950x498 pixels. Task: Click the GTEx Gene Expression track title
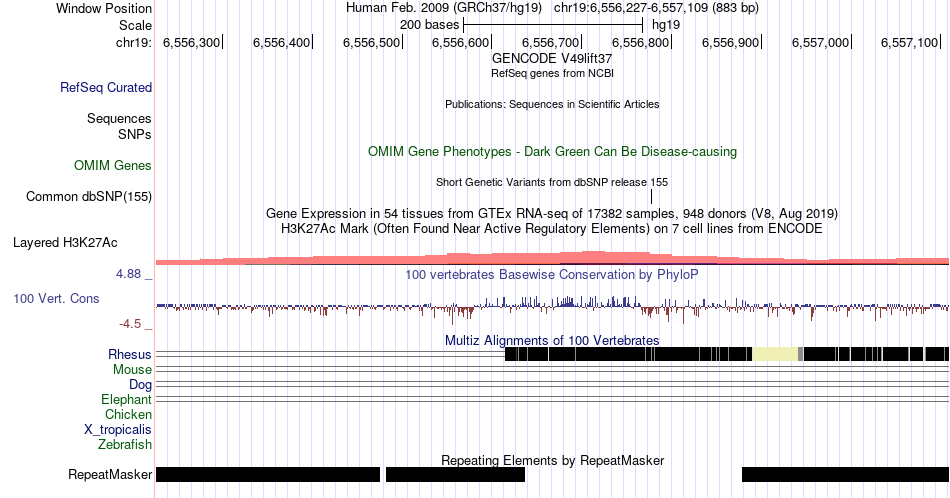click(x=552, y=213)
